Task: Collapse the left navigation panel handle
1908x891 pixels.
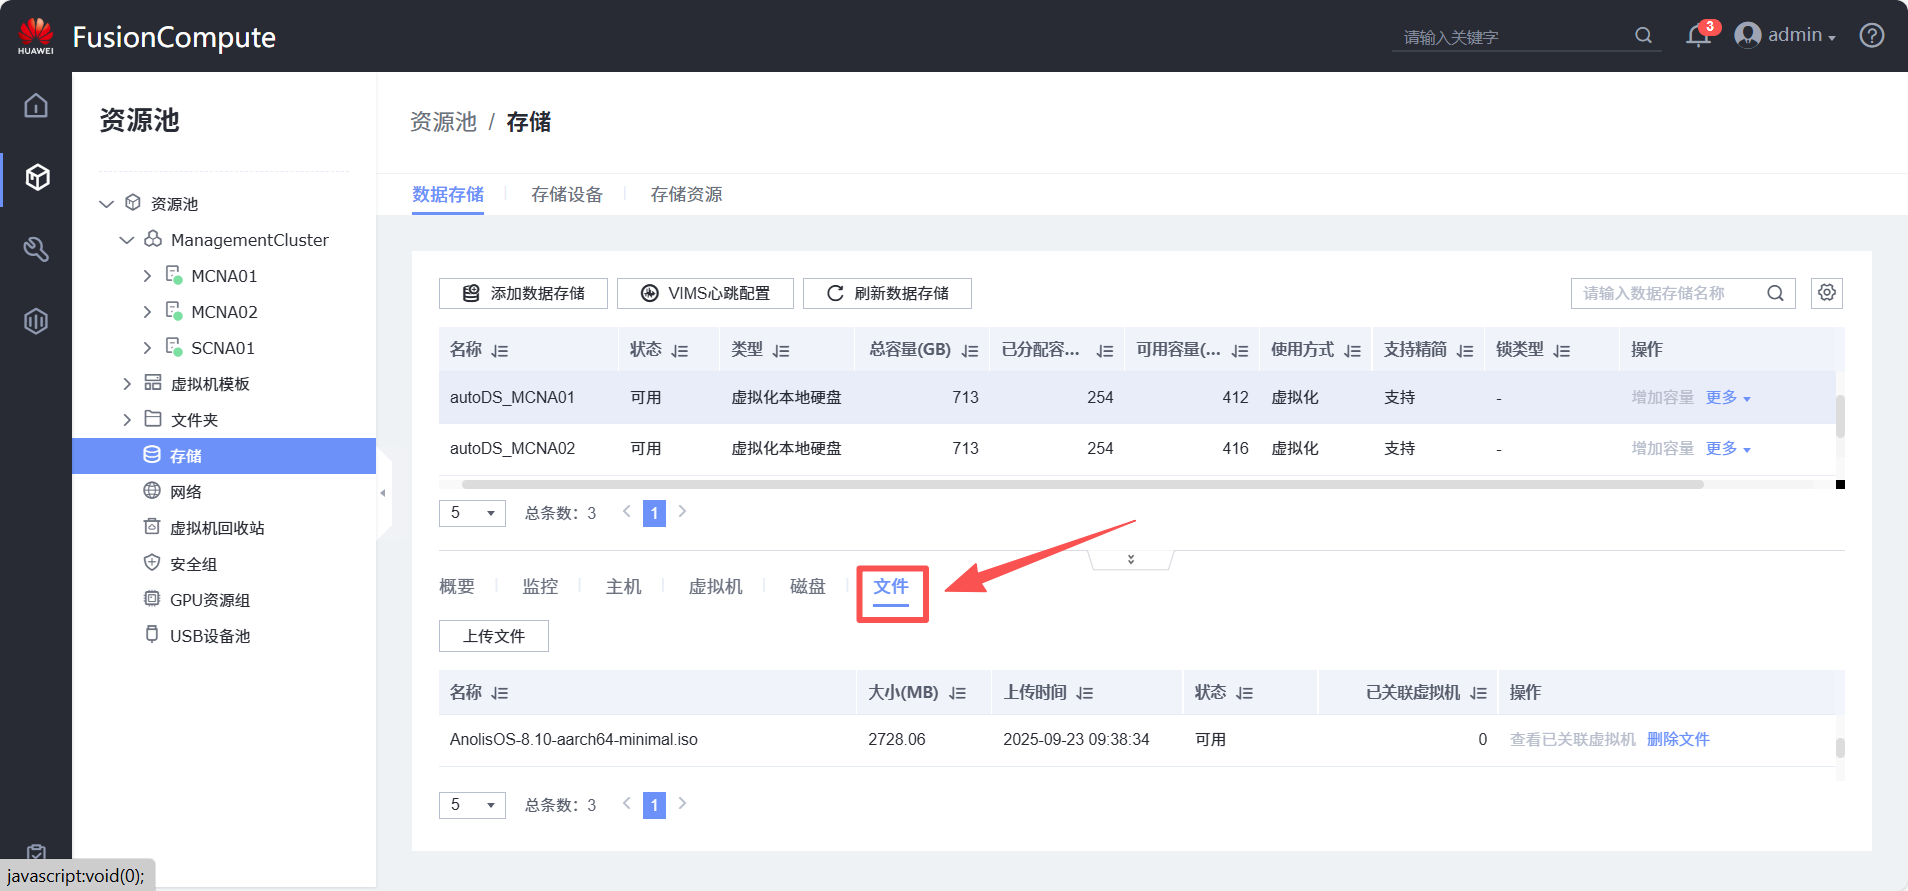Action: pos(383,493)
